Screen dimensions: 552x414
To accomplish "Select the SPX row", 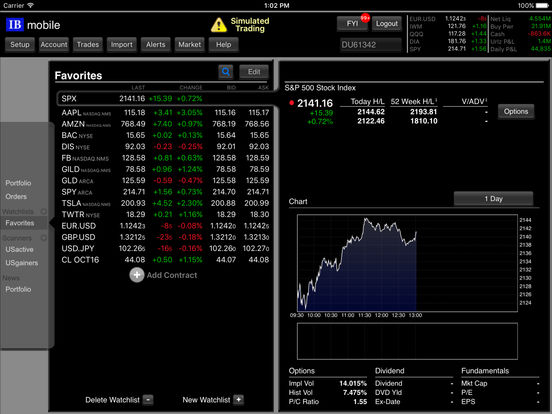I will (165, 99).
